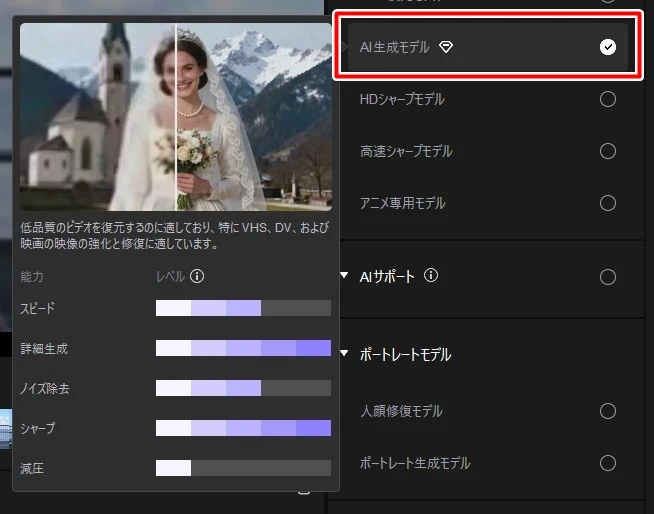Viewport: 654px width, 514px height.
Task: Enable the AIサポート radio toggle
Action: (x=608, y=277)
